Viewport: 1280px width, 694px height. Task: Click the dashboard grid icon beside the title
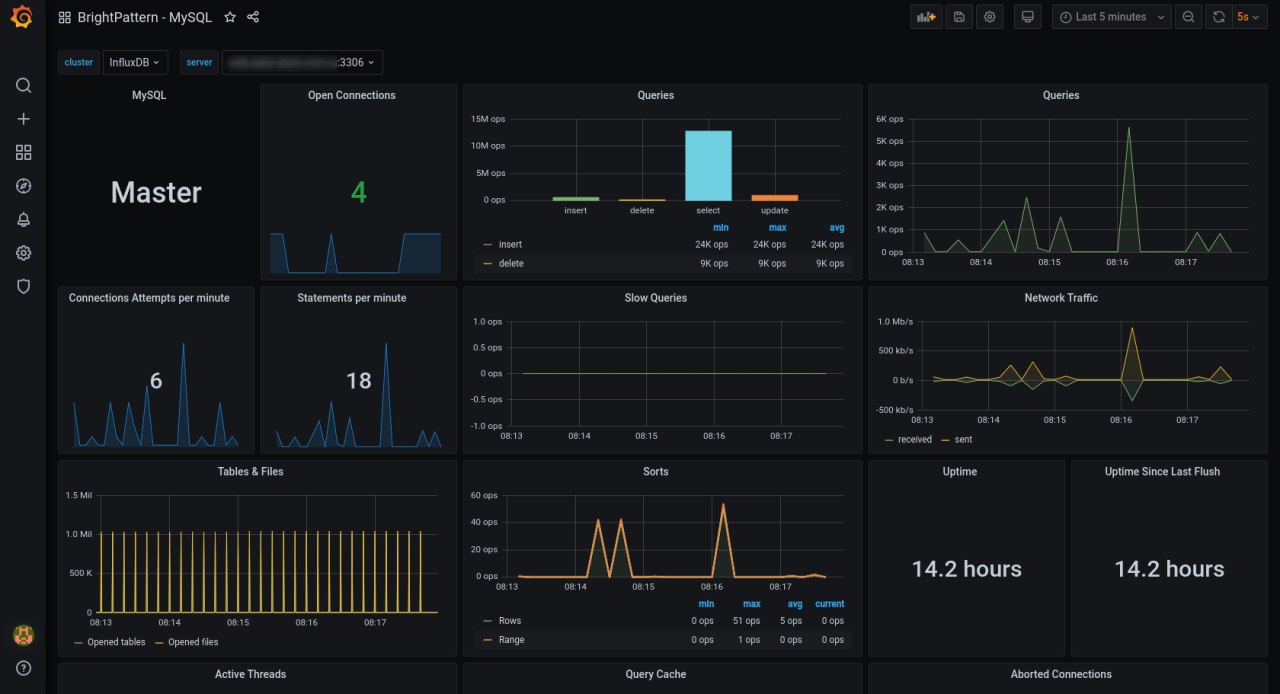tap(65, 17)
